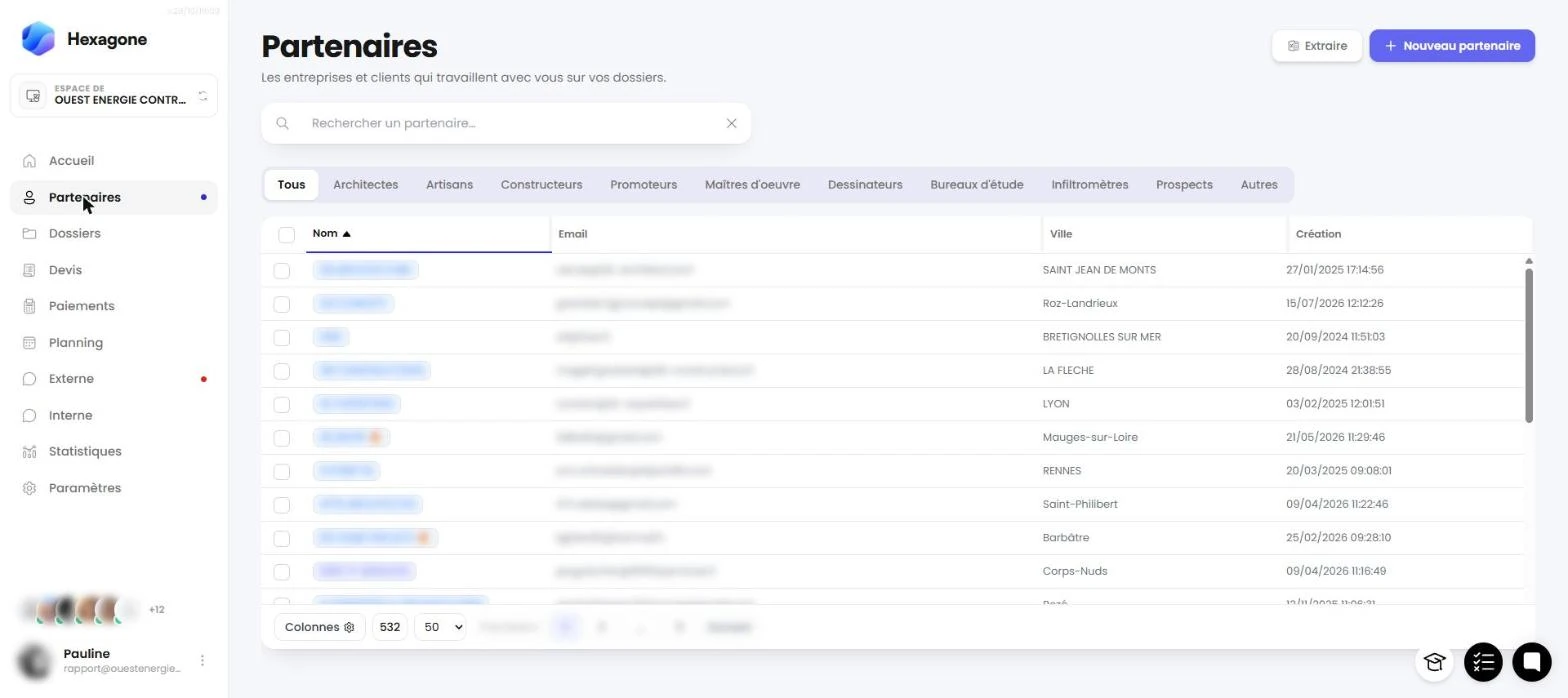The width and height of the screenshot is (1568, 698).
Task: Select the Constructeurs tab
Action: (541, 185)
